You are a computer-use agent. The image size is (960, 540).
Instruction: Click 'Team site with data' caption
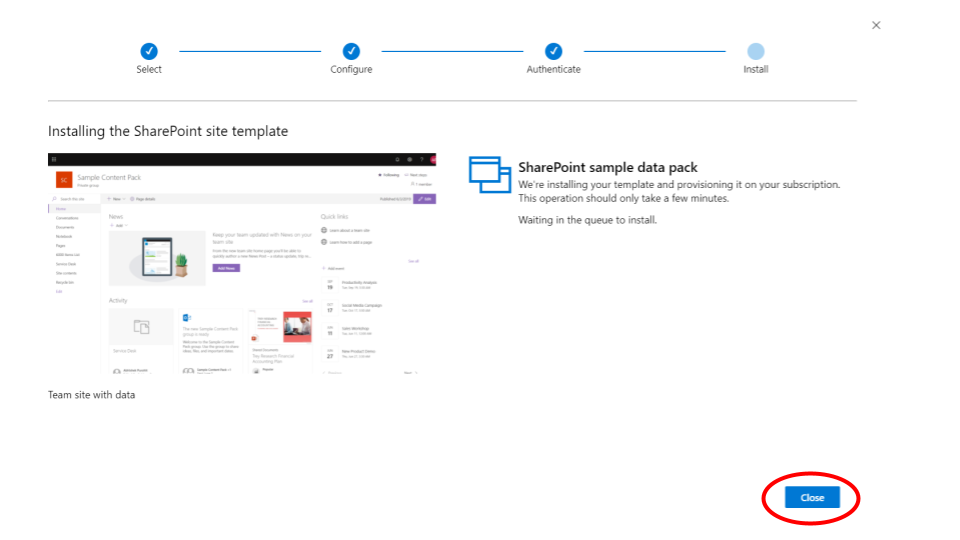pos(91,395)
